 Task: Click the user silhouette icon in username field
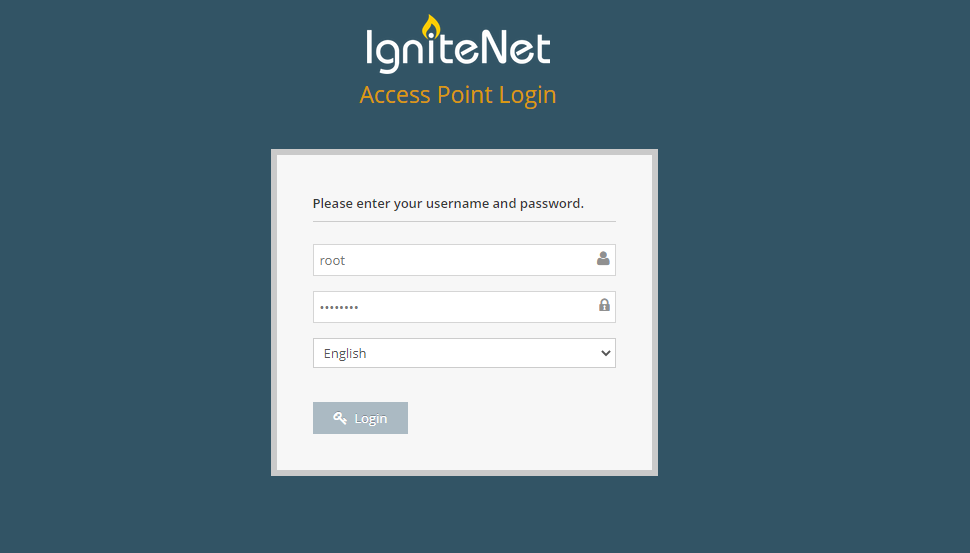pos(603,259)
